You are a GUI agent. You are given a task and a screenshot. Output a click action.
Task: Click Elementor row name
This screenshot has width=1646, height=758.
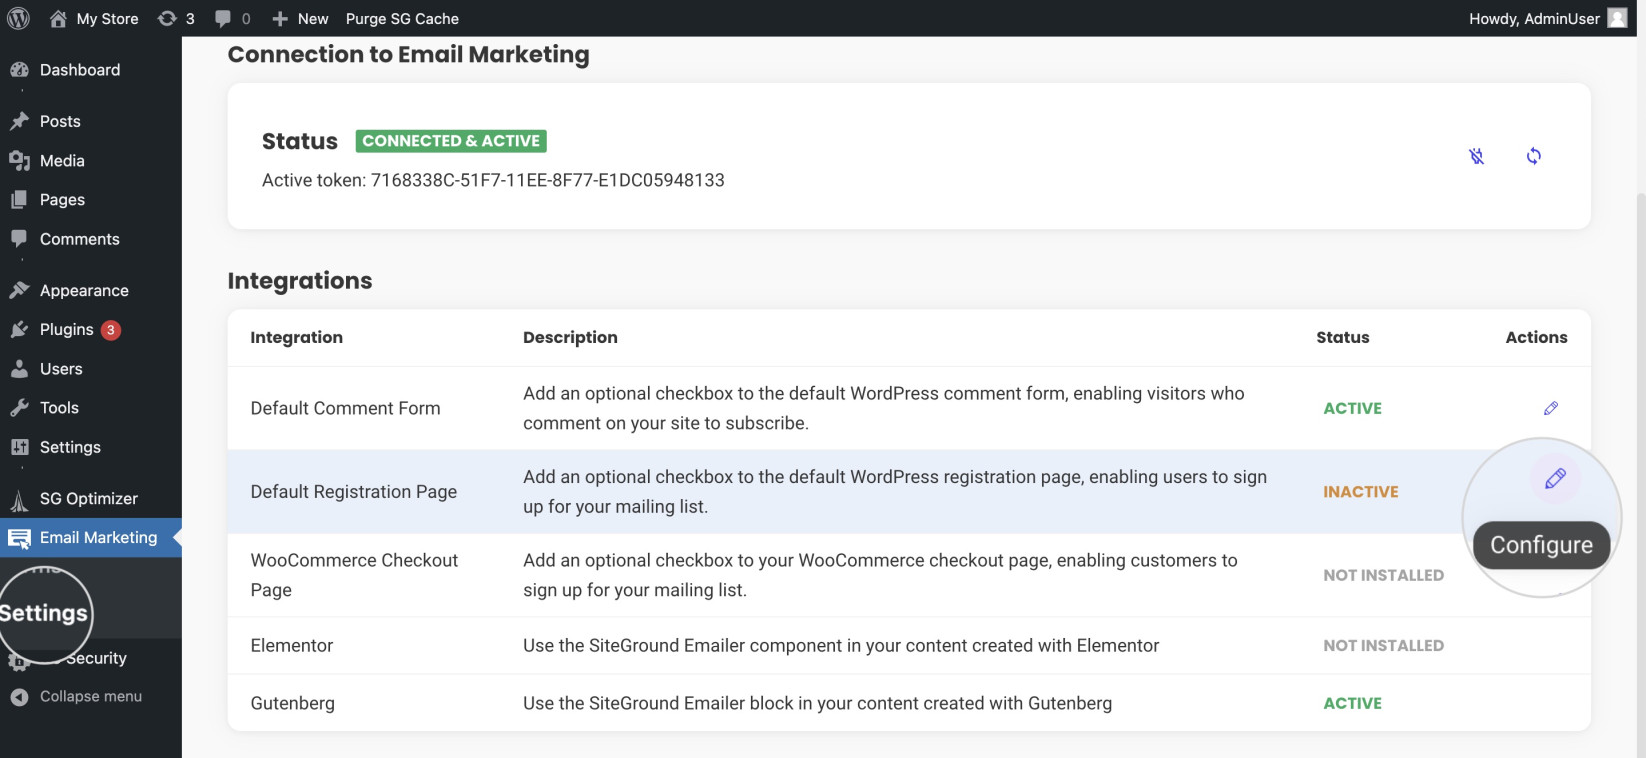click(x=292, y=646)
